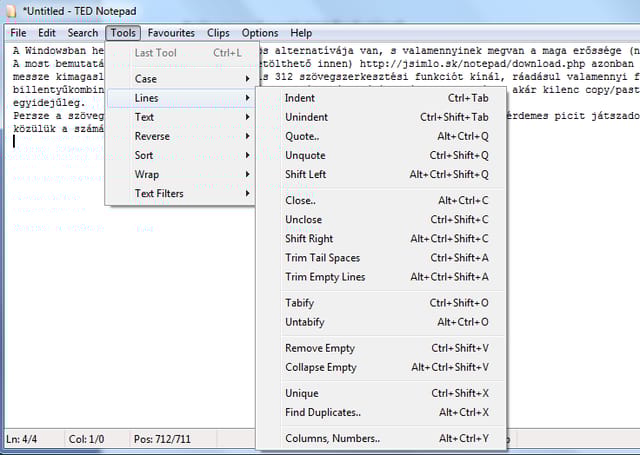Expand the Case submenu

click(182, 79)
